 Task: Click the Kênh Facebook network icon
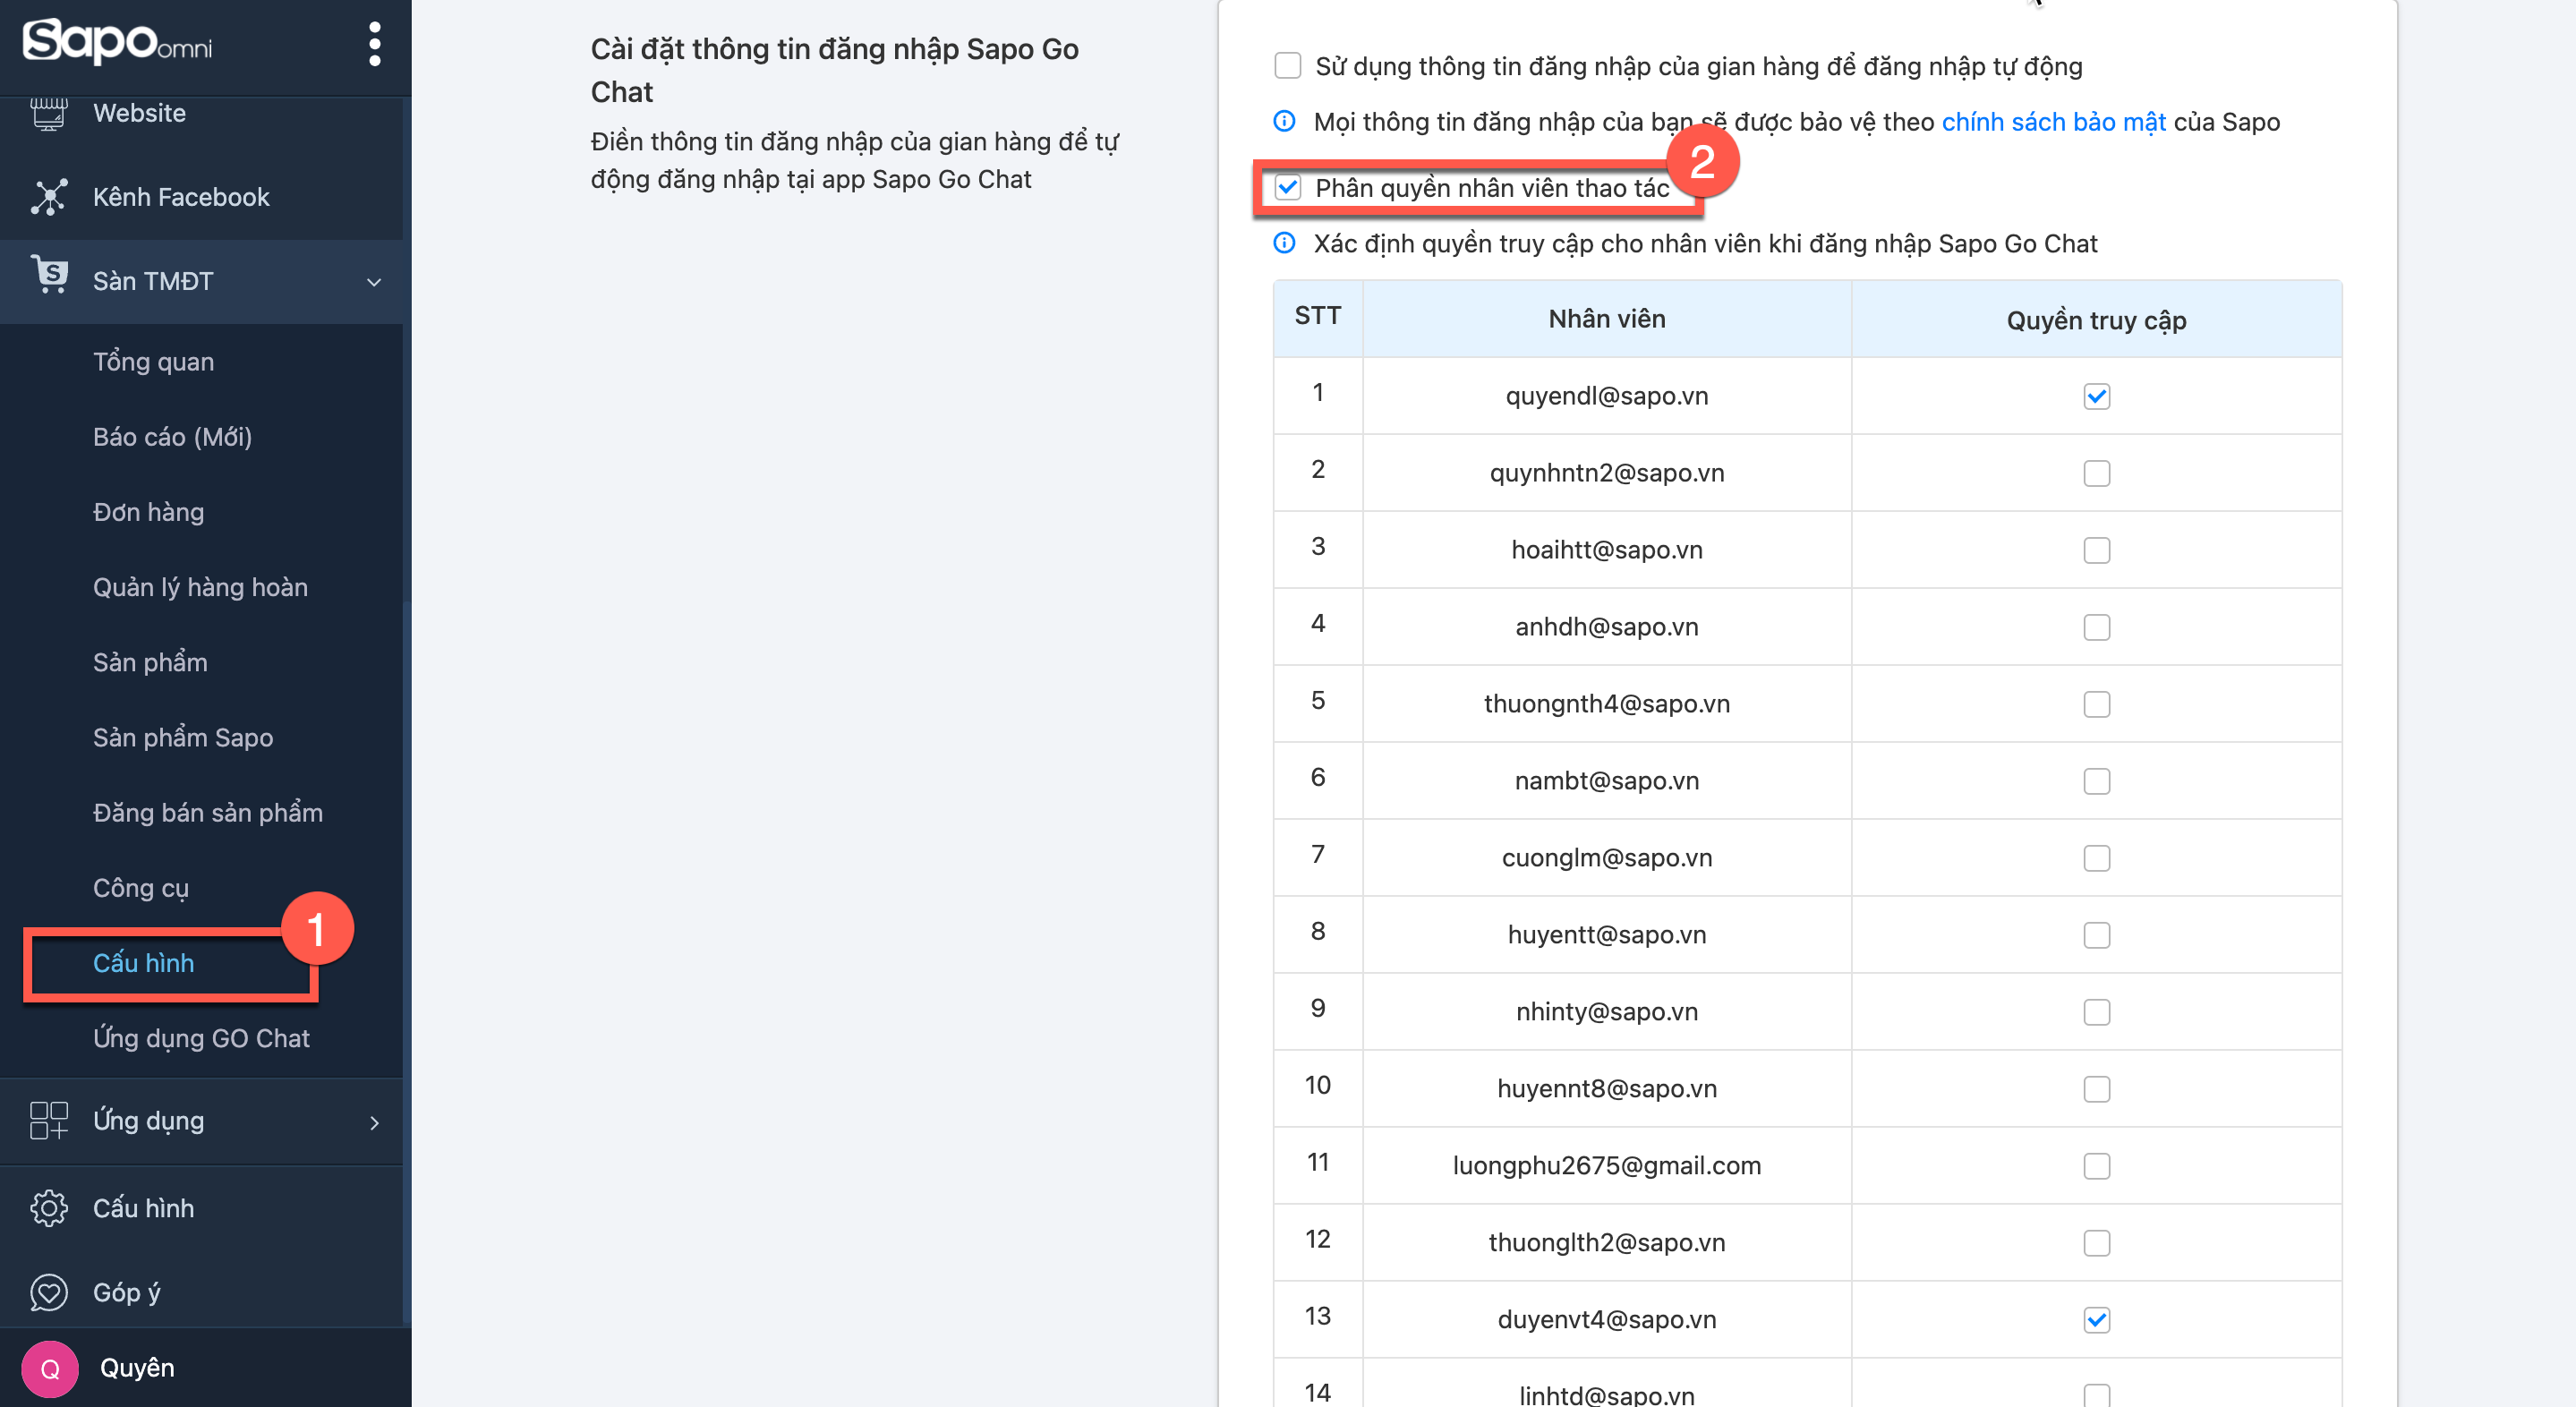[49, 197]
